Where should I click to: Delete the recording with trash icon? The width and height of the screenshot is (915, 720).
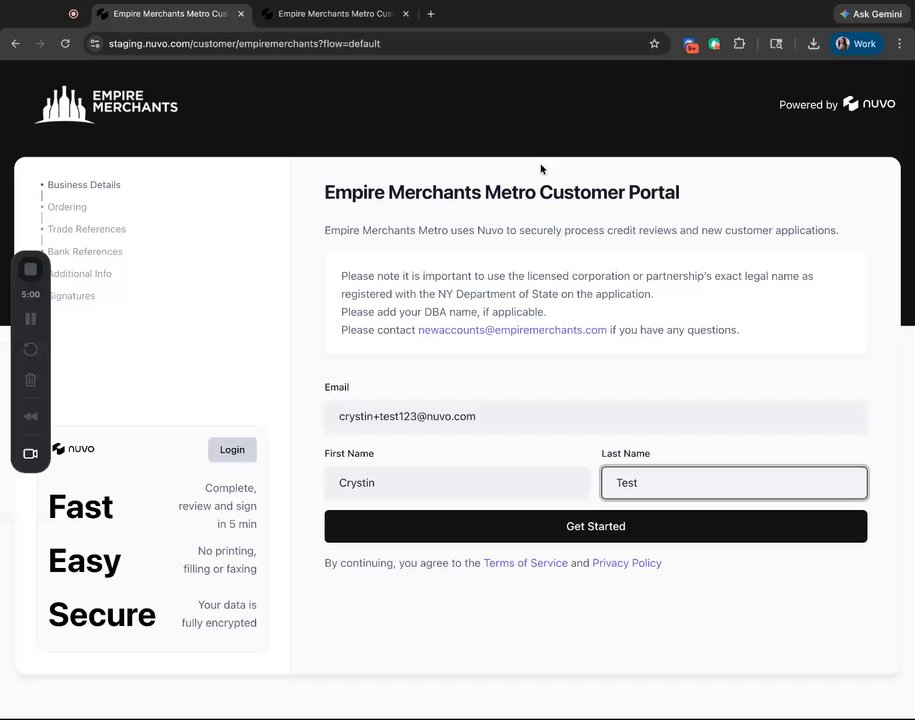pyautogui.click(x=31, y=380)
